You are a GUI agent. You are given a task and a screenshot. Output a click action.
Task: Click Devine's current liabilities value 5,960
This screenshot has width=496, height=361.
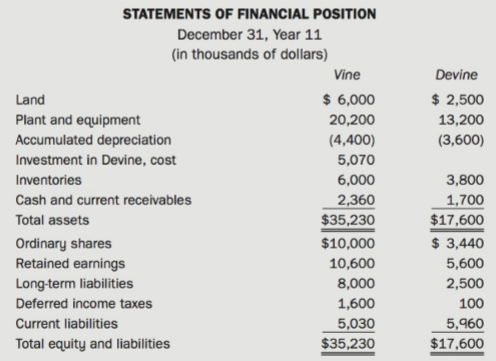465,324
